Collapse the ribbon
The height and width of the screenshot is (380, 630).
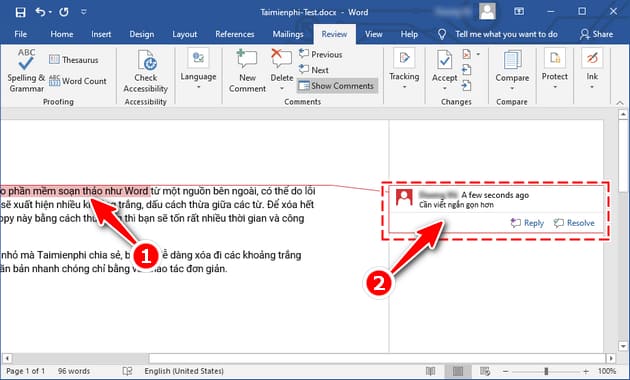[x=620, y=103]
